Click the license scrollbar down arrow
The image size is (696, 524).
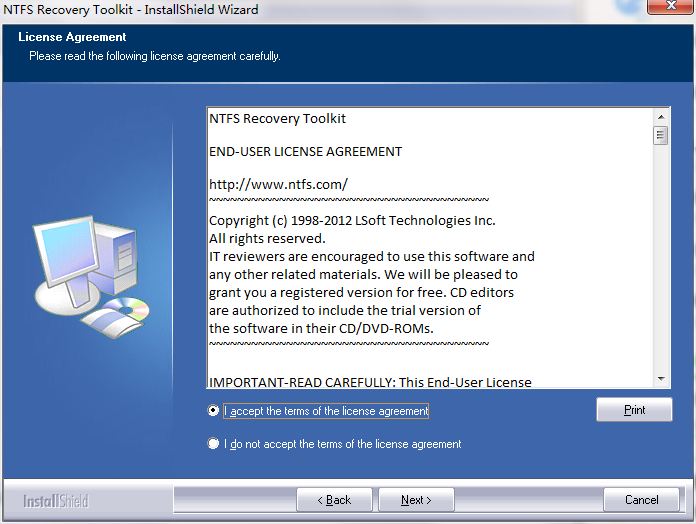point(661,379)
